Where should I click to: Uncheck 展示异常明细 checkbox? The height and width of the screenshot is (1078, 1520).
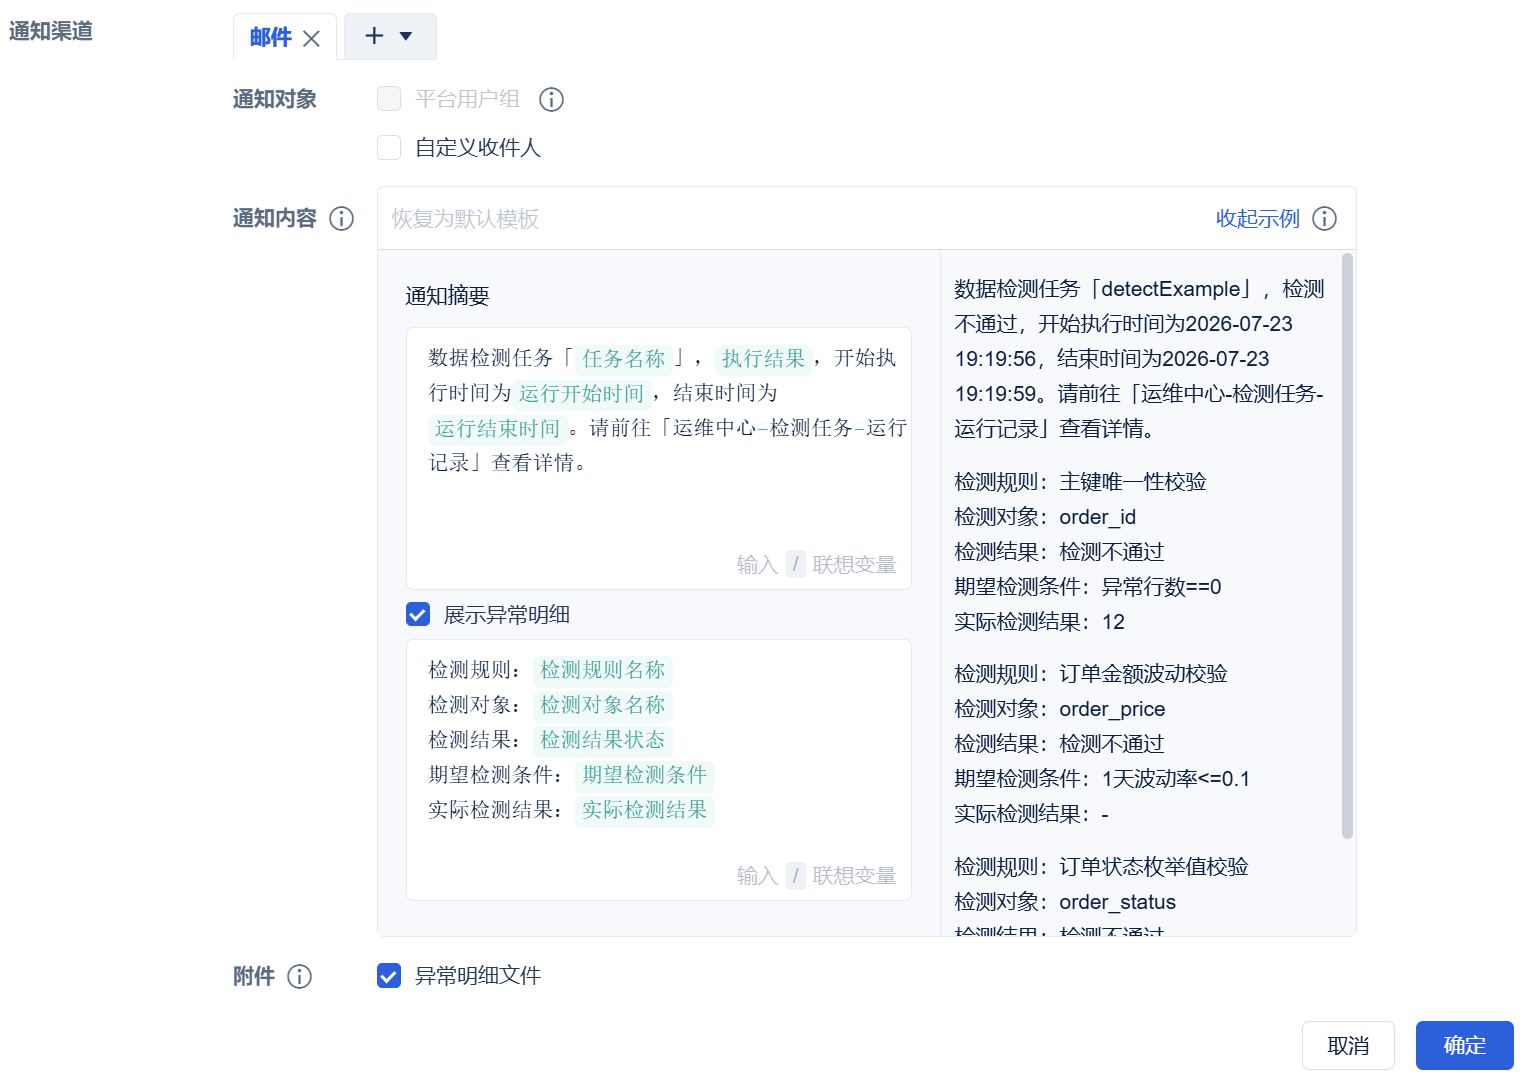pyautogui.click(x=418, y=614)
